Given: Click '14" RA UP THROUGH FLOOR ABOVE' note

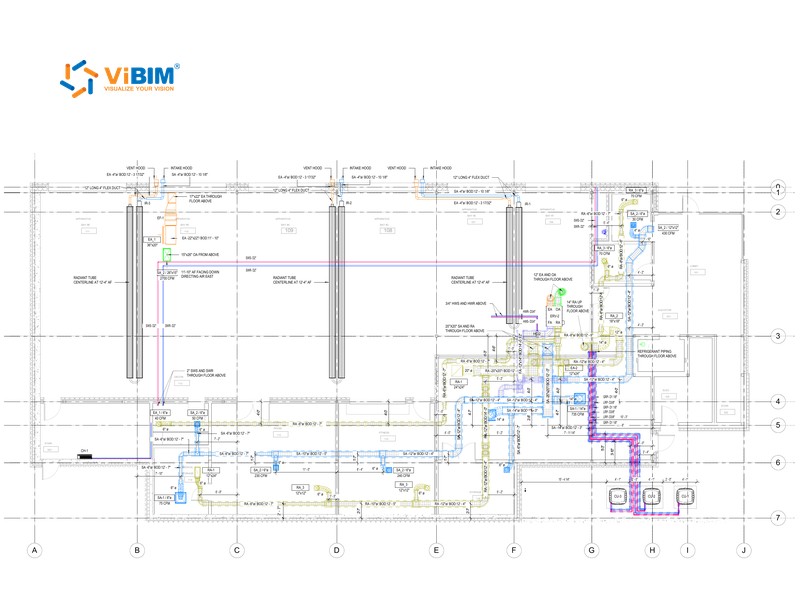Looking at the screenshot, I should coord(578,306).
